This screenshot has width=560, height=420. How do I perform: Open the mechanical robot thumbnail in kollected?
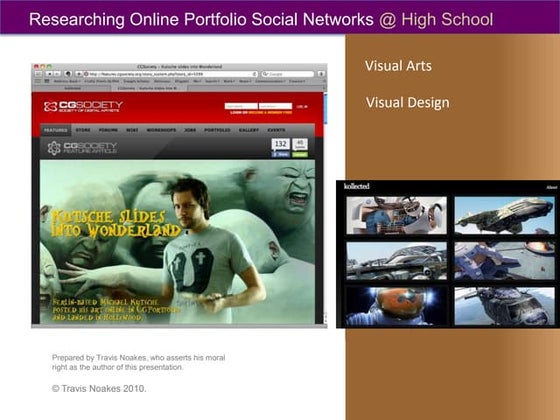396,215
